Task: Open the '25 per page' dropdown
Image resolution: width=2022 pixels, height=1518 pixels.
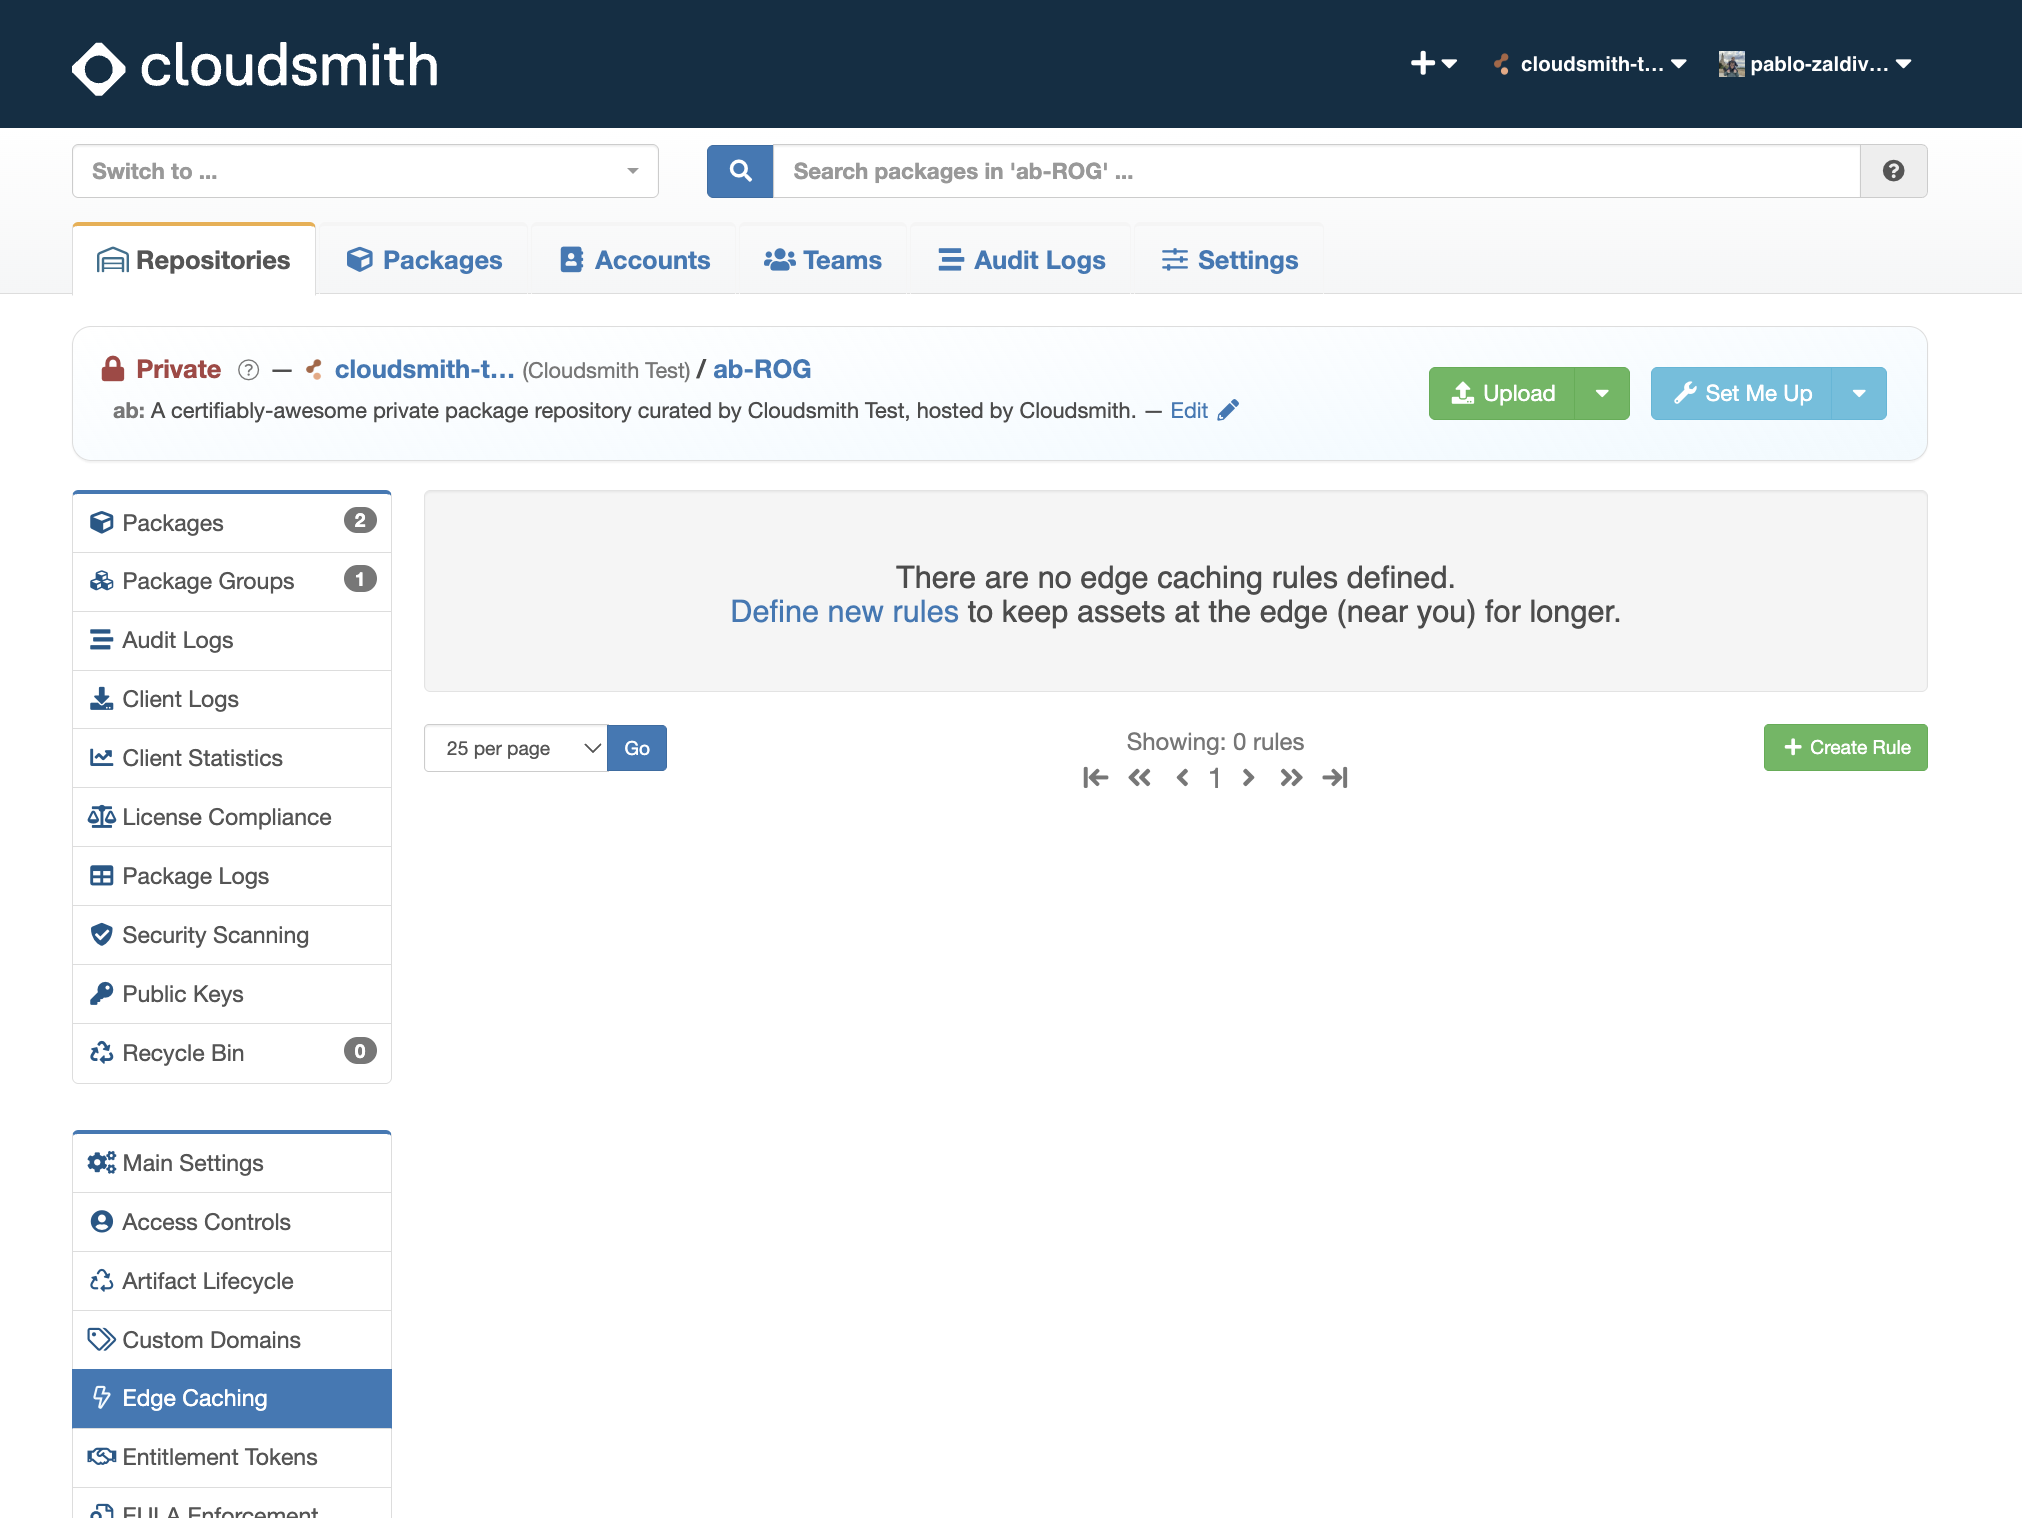Action: (515, 748)
